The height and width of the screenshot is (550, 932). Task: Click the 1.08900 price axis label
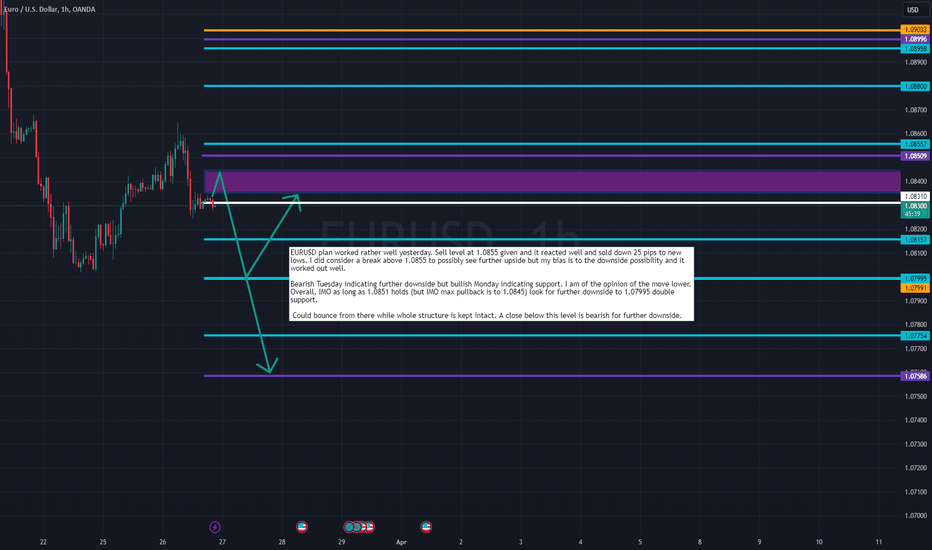(x=915, y=62)
